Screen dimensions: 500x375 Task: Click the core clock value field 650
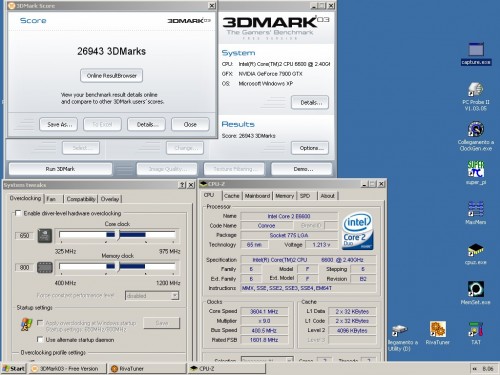tap(24, 236)
